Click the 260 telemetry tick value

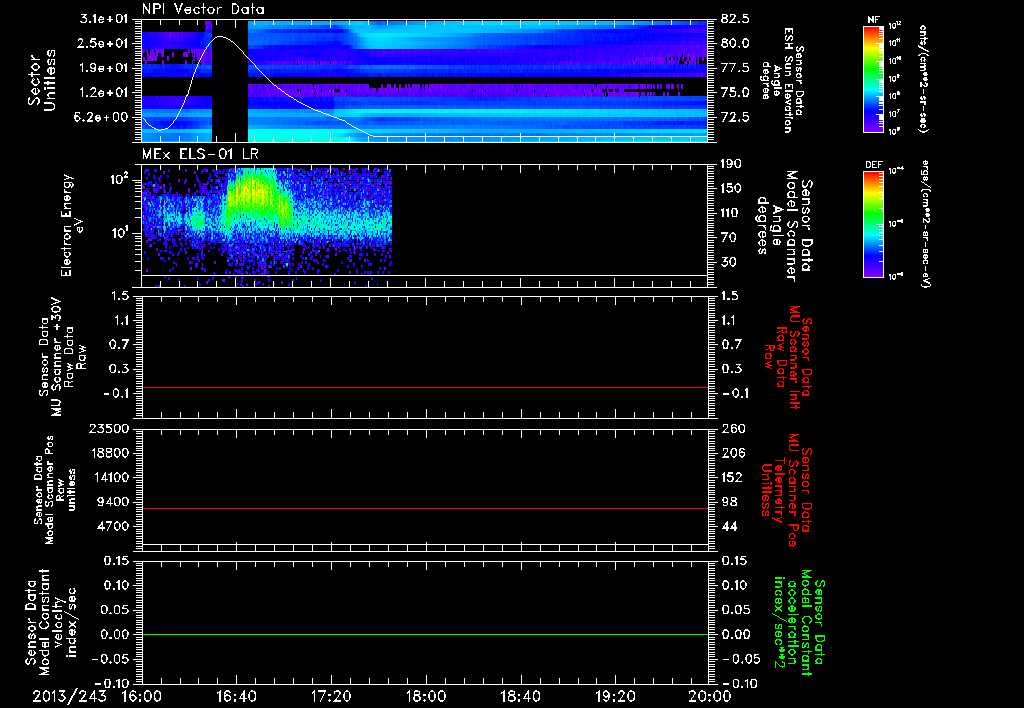point(731,429)
